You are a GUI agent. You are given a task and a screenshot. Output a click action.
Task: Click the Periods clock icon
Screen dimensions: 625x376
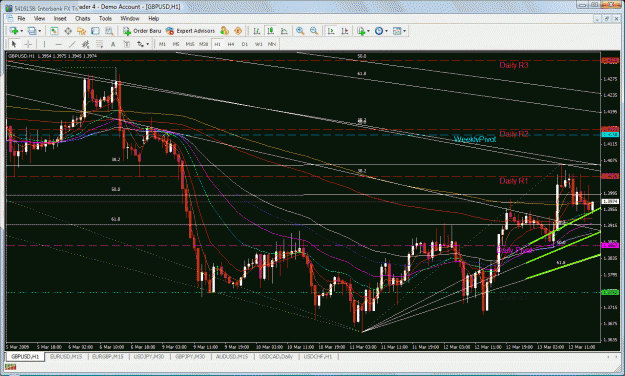click(x=379, y=31)
